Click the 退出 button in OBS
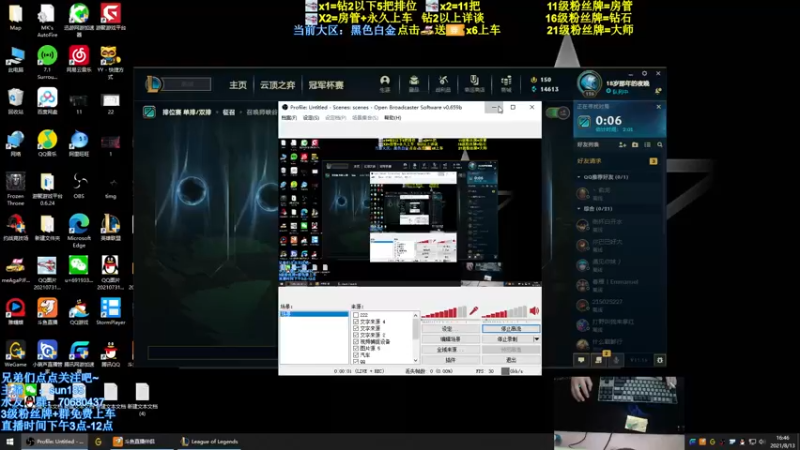Image resolution: width=800 pixels, height=450 pixels. (x=511, y=360)
